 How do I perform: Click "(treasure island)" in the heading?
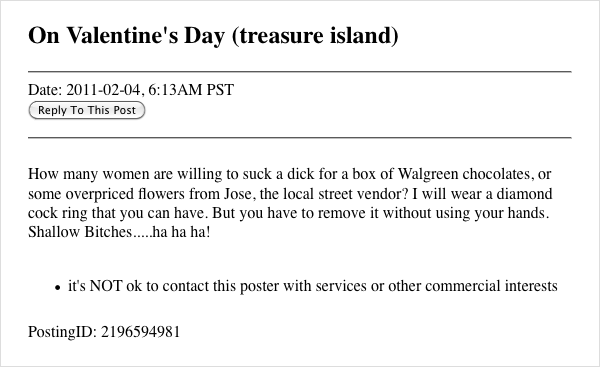click(315, 36)
